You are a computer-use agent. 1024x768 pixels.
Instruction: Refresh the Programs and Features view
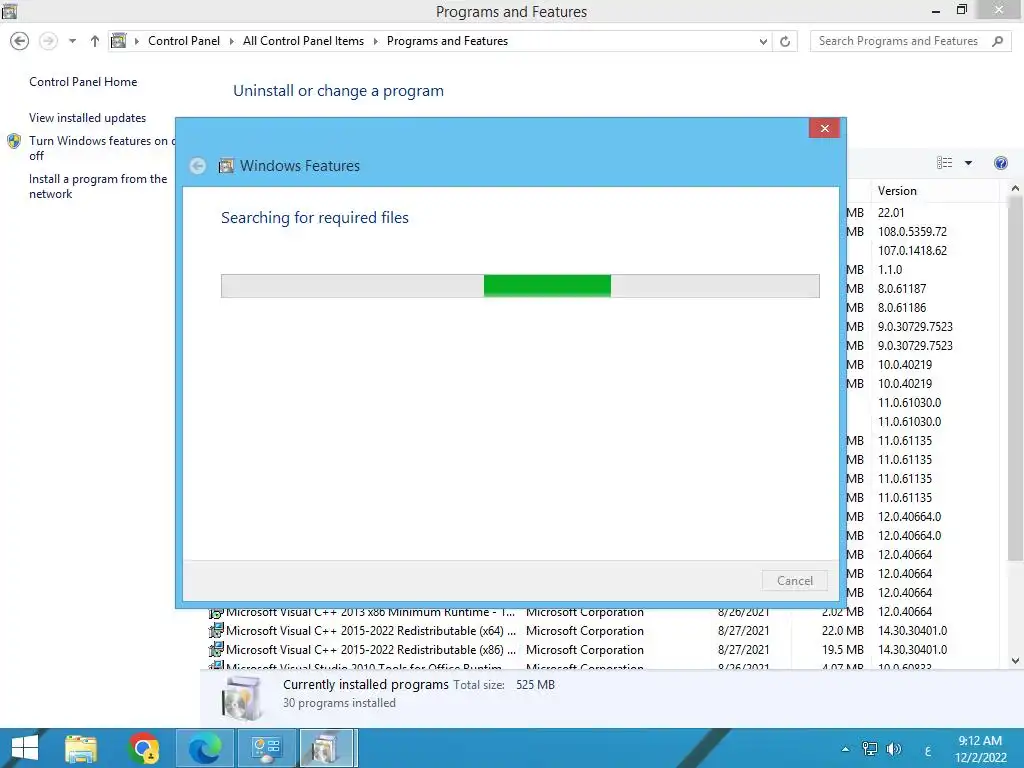pyautogui.click(x=785, y=41)
